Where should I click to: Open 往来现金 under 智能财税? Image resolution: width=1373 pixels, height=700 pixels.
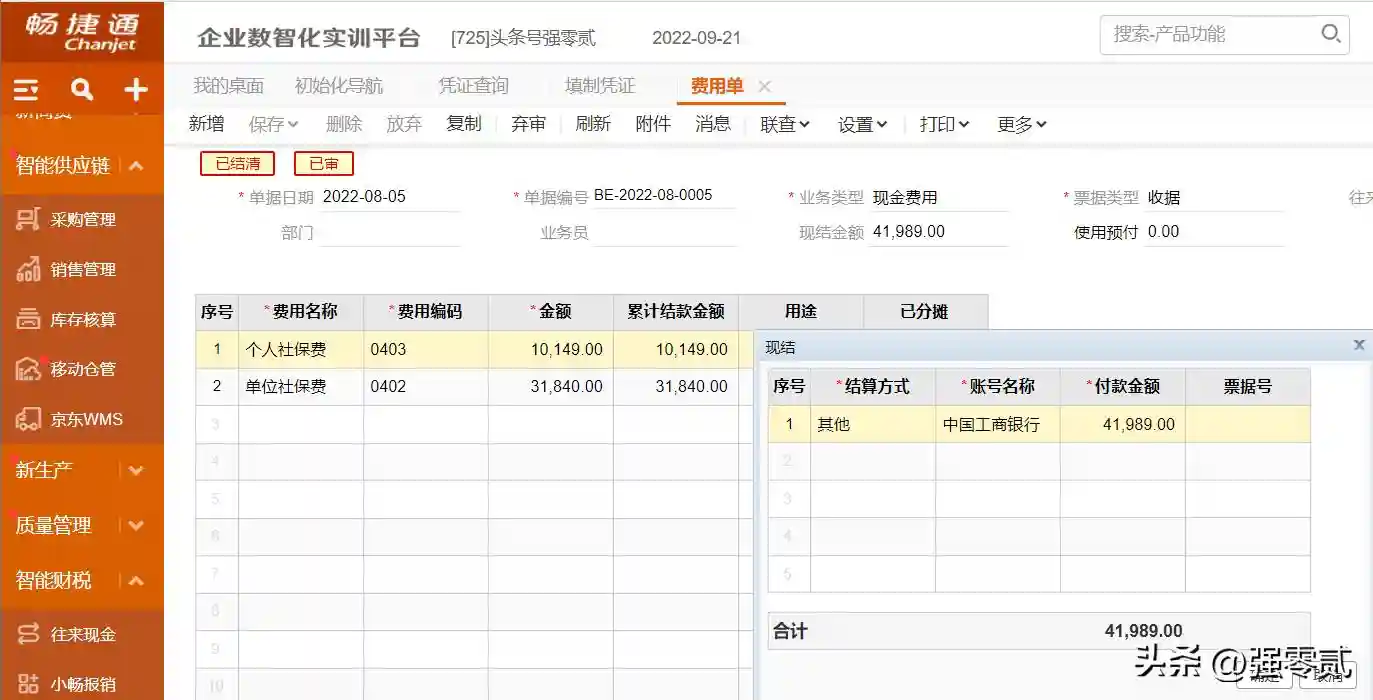pos(82,635)
